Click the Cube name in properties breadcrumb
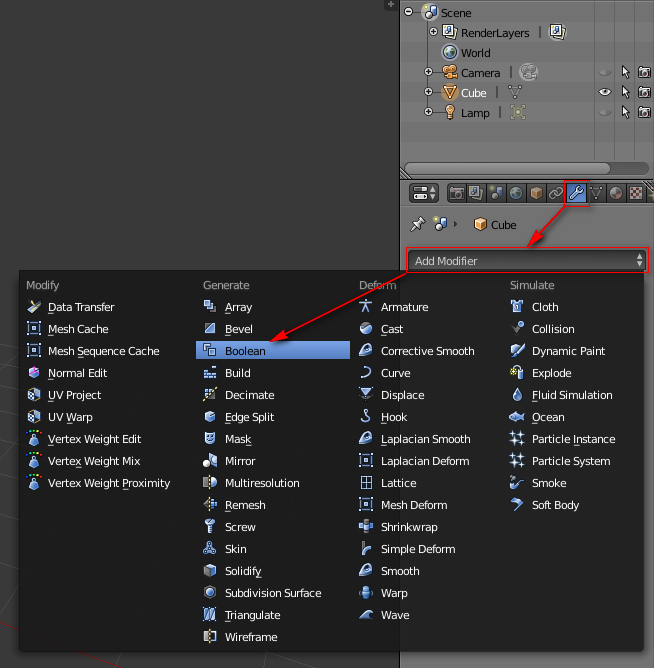654x668 pixels. pyautogui.click(x=503, y=225)
